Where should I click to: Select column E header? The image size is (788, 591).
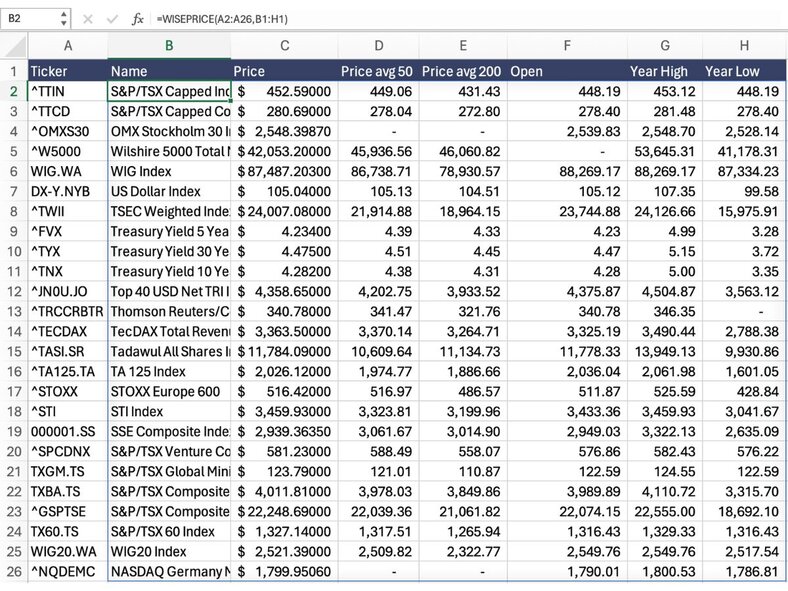click(463, 46)
